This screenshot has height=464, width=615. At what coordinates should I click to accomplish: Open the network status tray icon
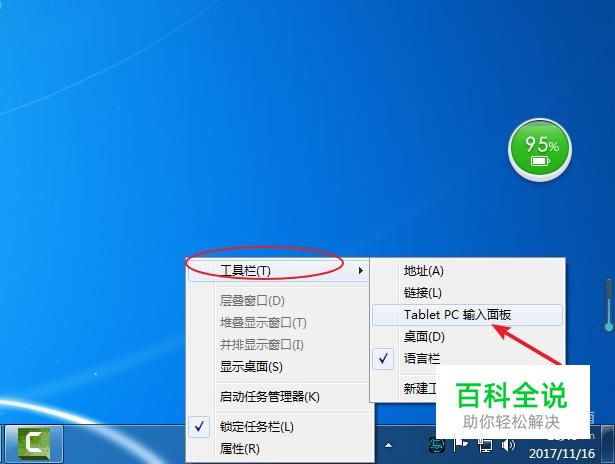tap(485, 445)
